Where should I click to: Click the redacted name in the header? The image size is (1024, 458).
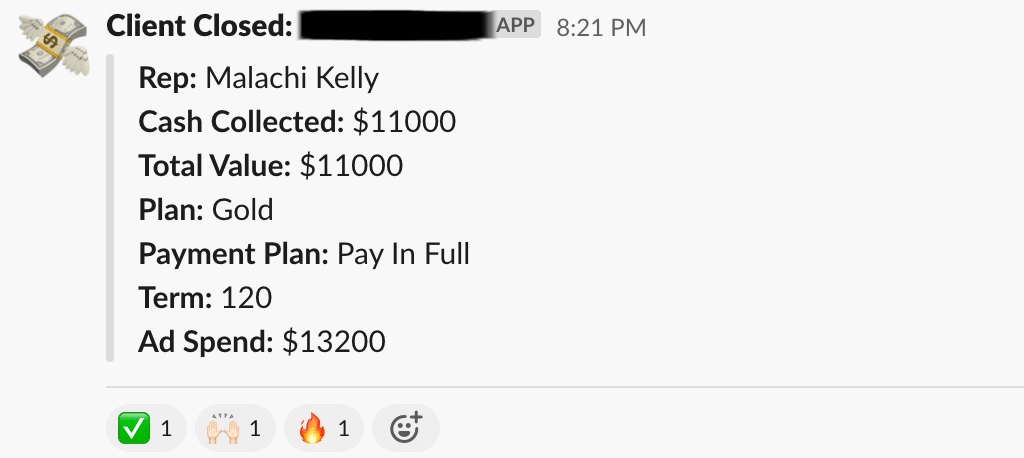395,26
